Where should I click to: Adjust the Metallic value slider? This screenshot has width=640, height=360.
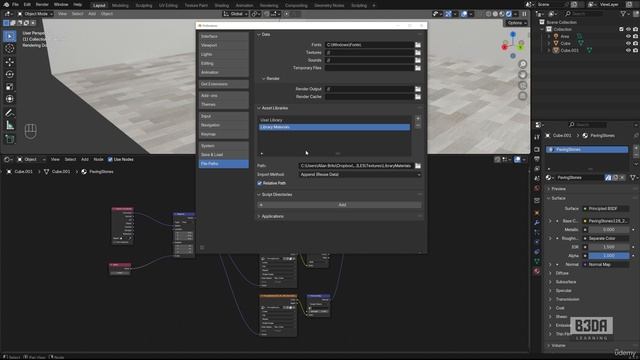tap(609, 229)
